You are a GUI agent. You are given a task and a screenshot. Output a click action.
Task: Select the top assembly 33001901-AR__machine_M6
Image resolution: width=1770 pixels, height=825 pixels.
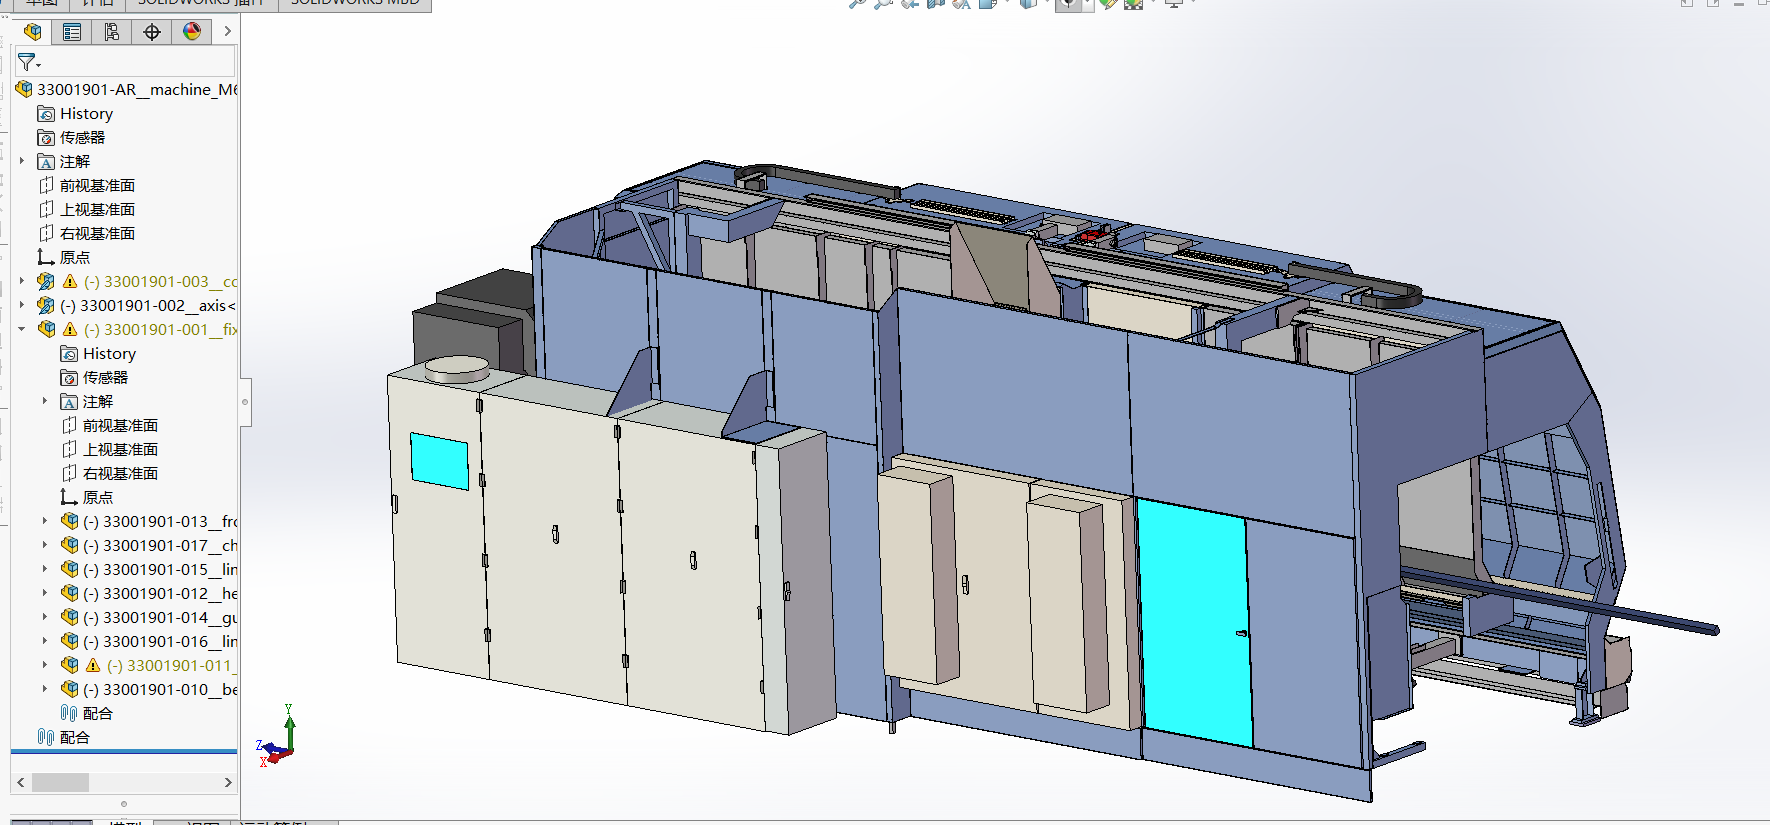(x=137, y=89)
